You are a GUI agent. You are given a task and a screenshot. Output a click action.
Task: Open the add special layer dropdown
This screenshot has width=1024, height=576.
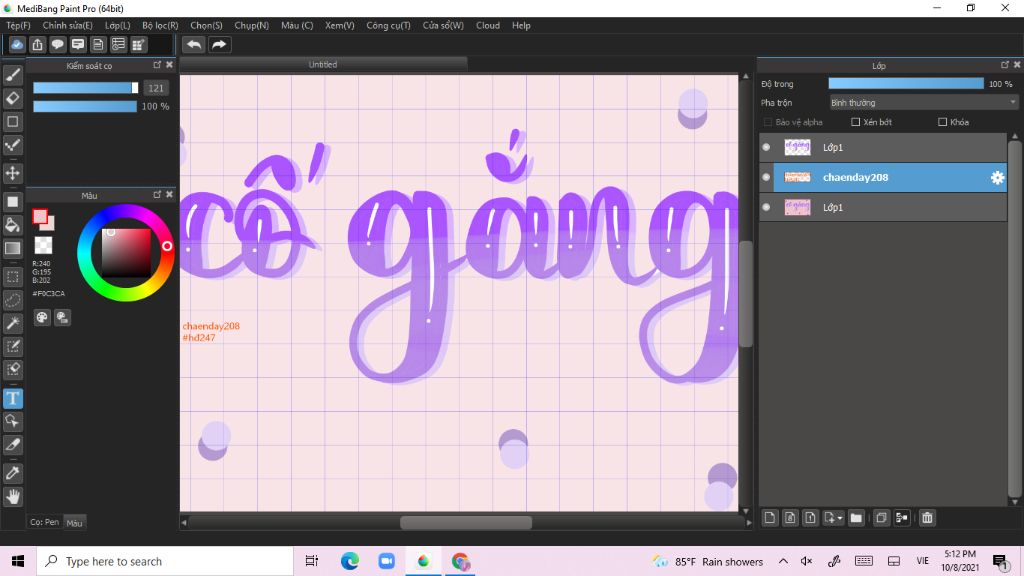(833, 518)
